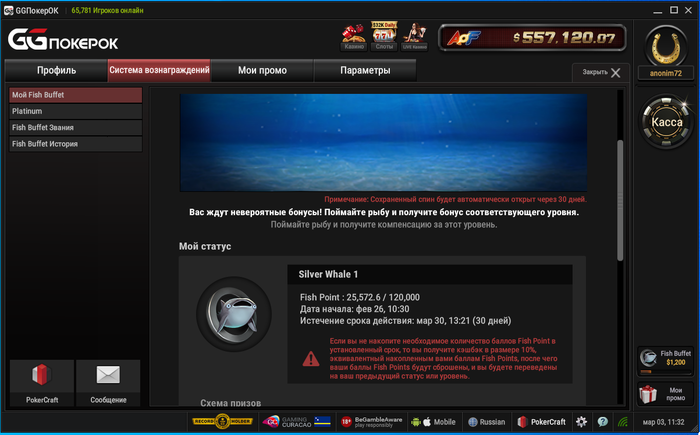Open Fish Buffet История sidebar item
This screenshot has height=435, width=700.
tap(75, 144)
